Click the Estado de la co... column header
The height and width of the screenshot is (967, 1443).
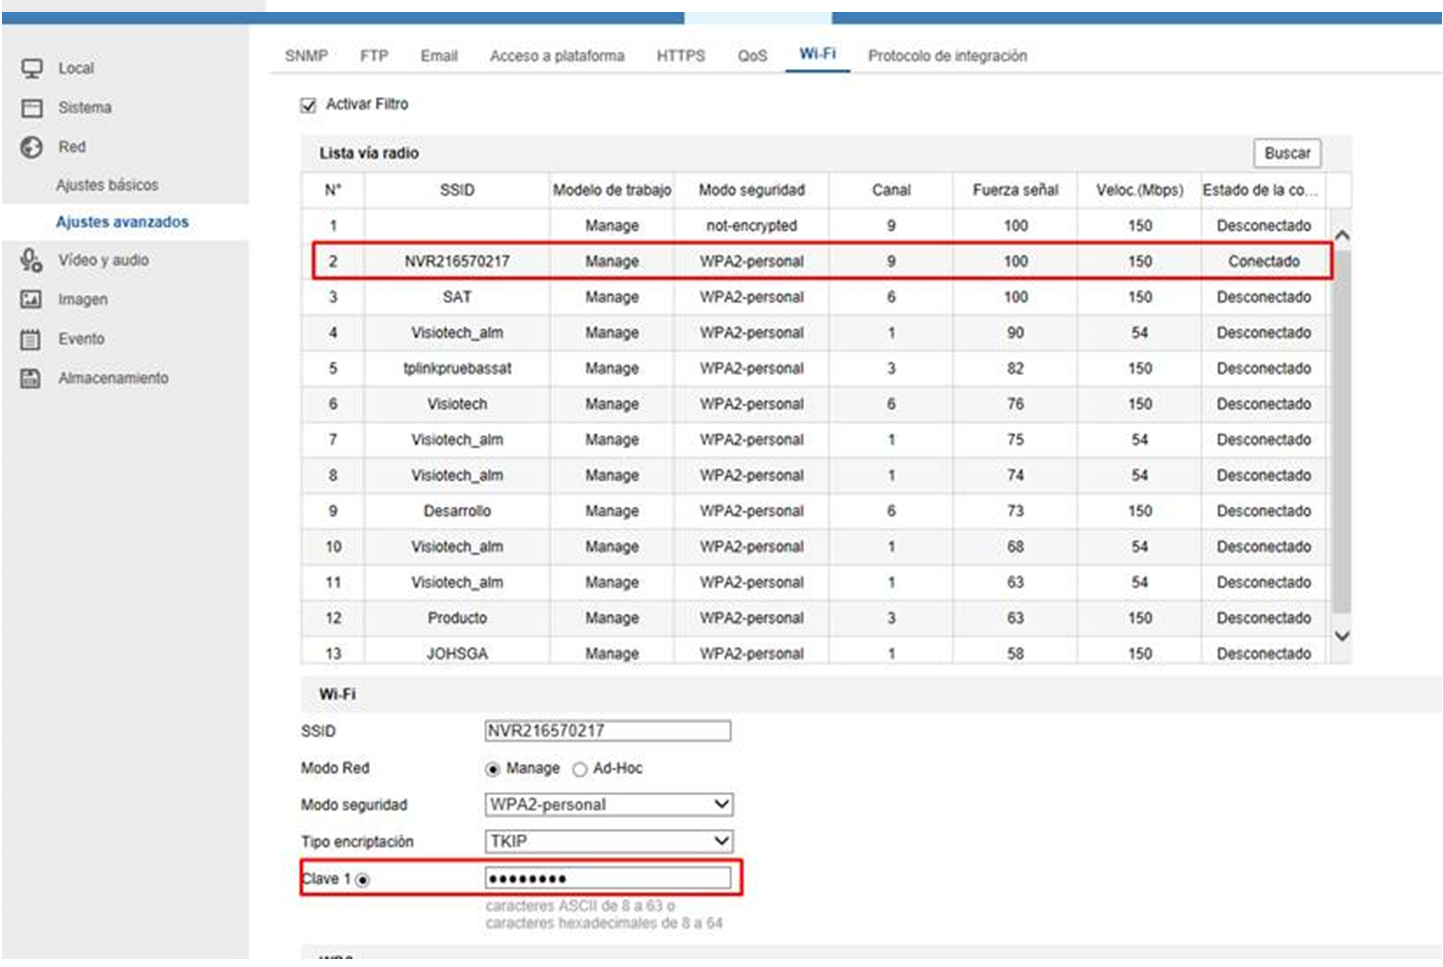(x=1264, y=190)
